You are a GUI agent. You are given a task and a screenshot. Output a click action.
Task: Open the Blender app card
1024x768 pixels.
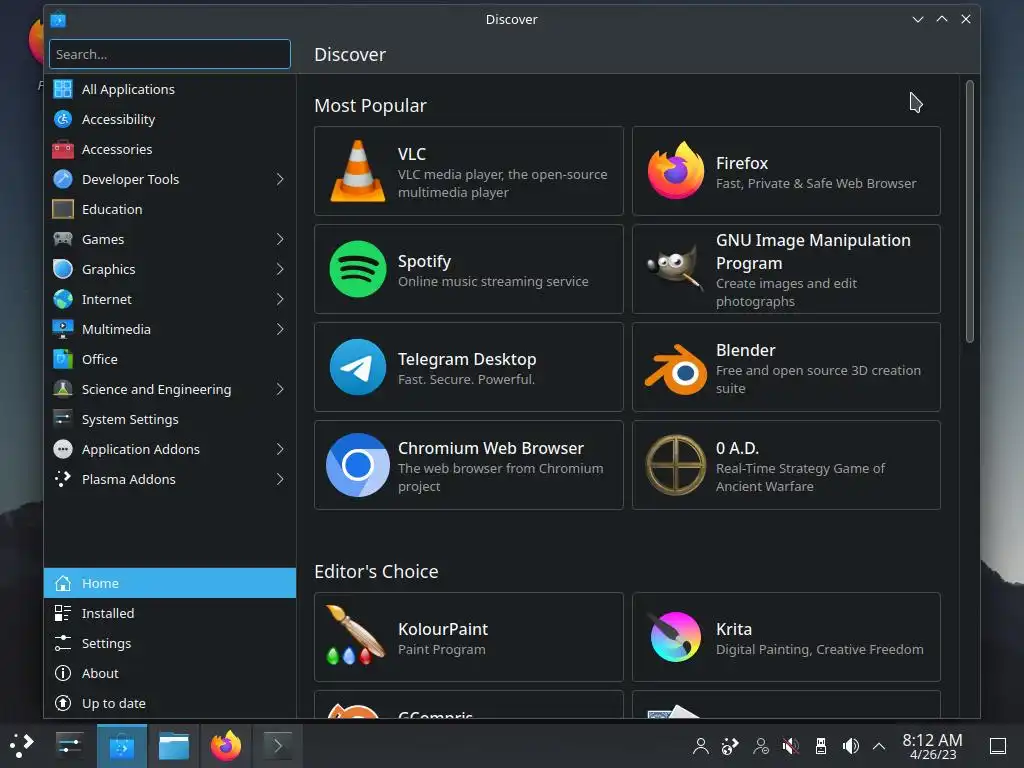[786, 367]
